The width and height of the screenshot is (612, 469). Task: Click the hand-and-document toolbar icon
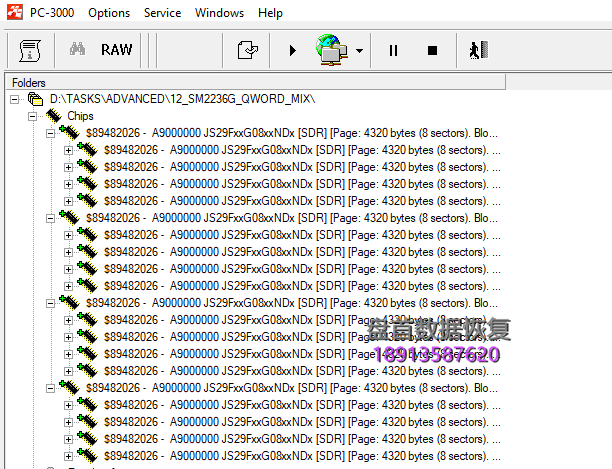click(247, 50)
